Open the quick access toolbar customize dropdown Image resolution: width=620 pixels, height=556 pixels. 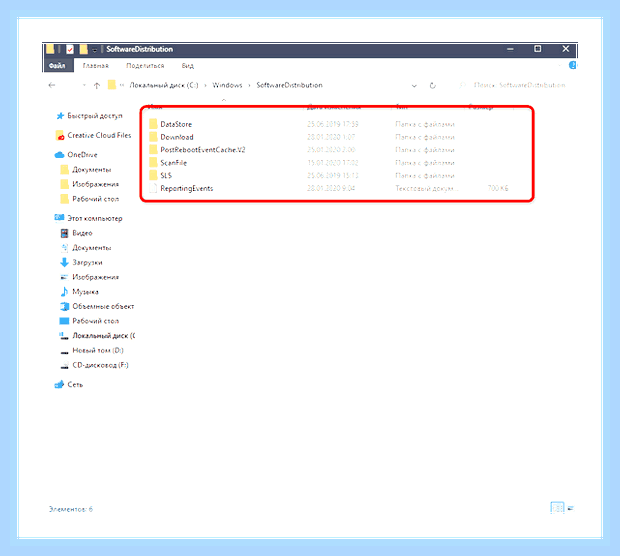[95, 50]
